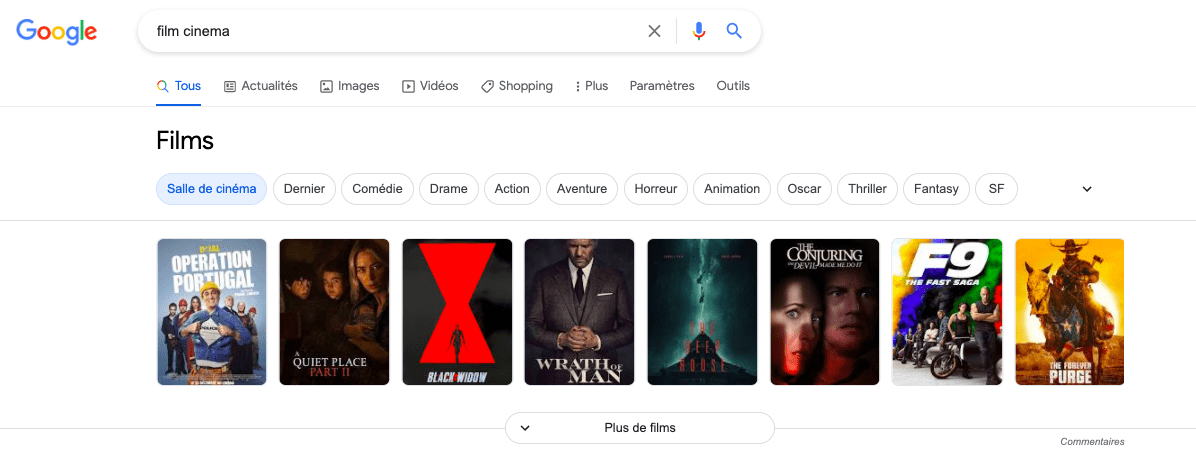Click the blue magnifier search icon

click(734, 31)
